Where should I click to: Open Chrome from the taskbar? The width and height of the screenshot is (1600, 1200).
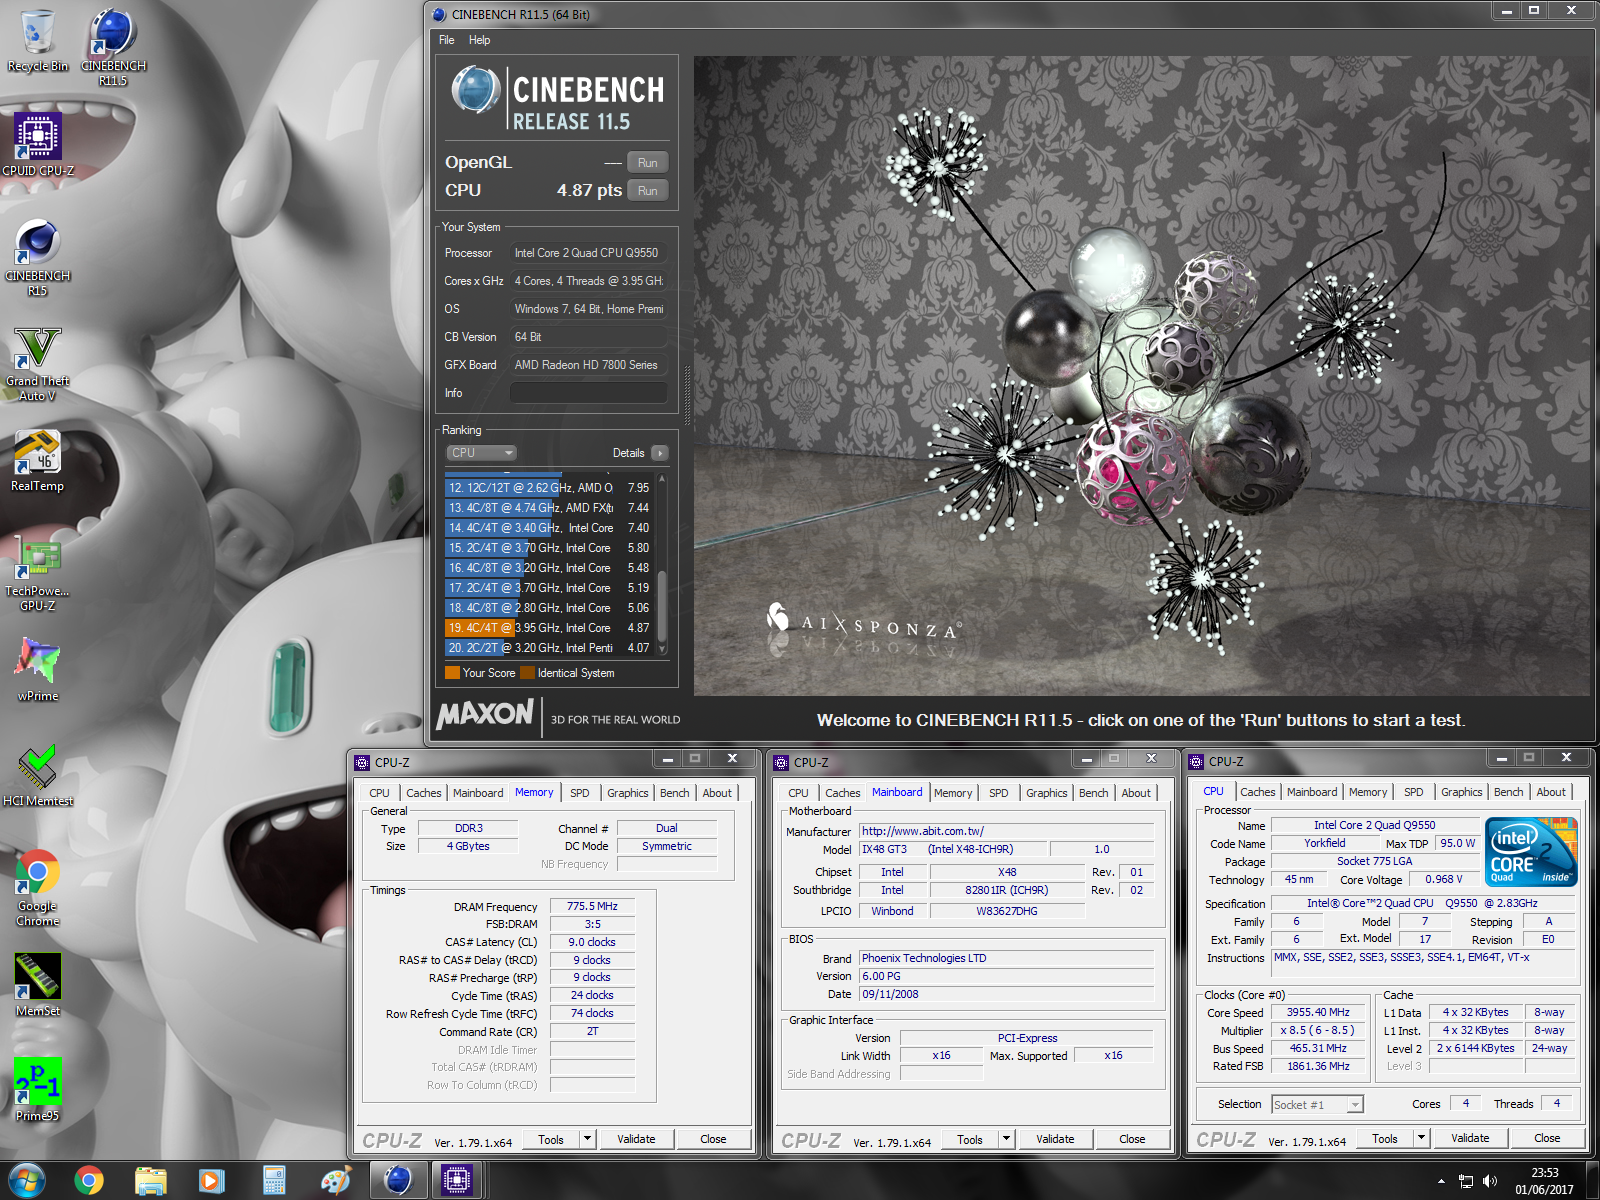[89, 1181]
